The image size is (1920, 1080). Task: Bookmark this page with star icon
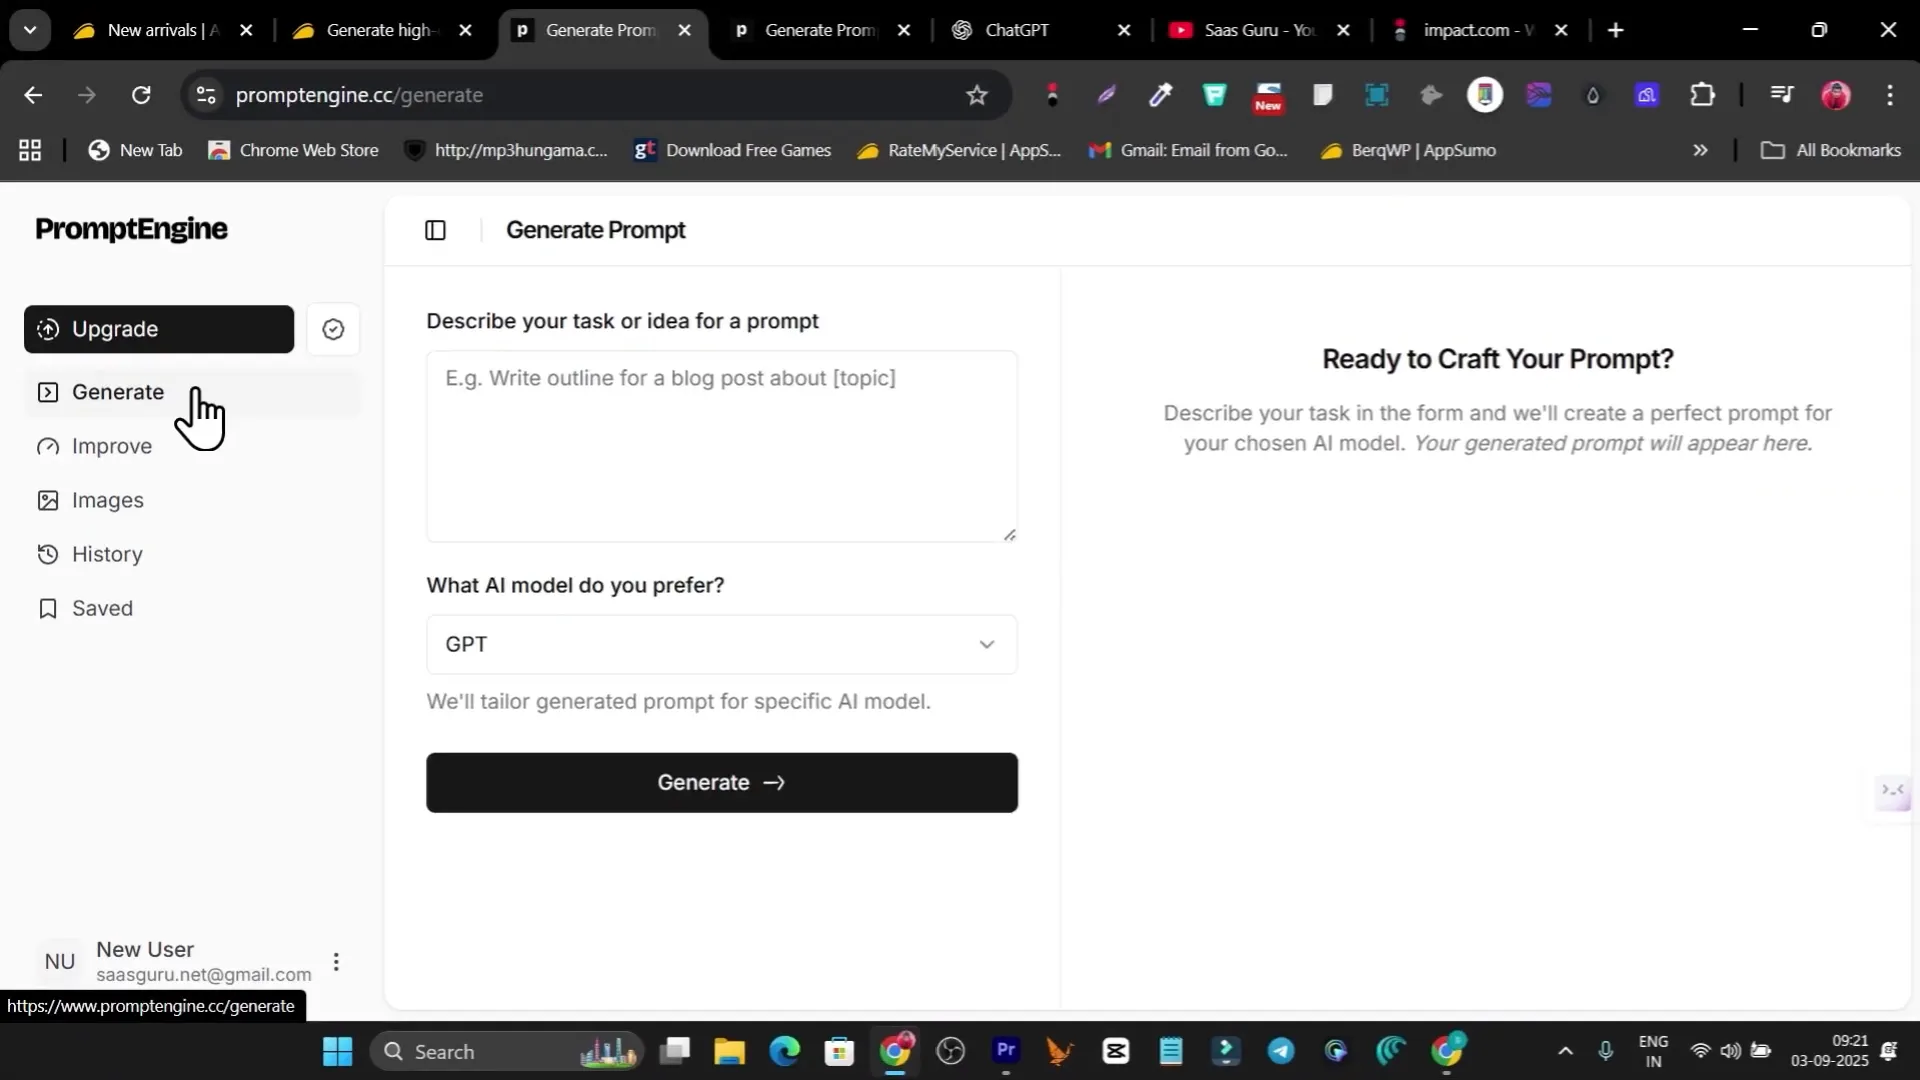click(977, 95)
